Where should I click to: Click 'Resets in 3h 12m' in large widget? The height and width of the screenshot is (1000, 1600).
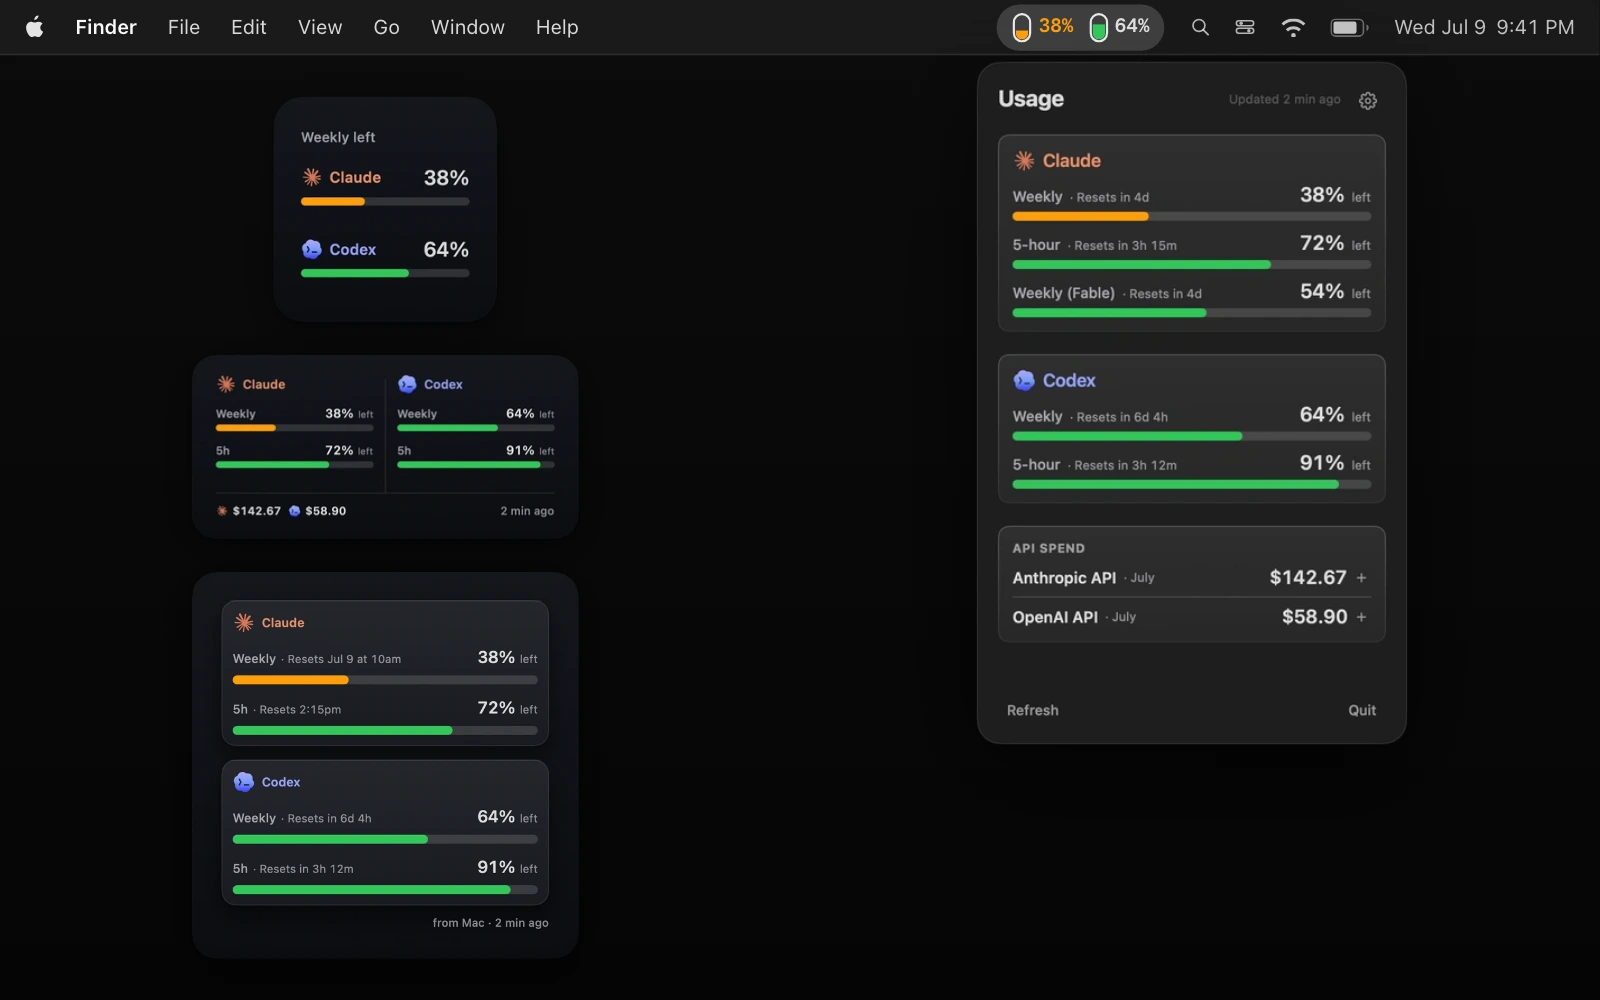[306, 869]
